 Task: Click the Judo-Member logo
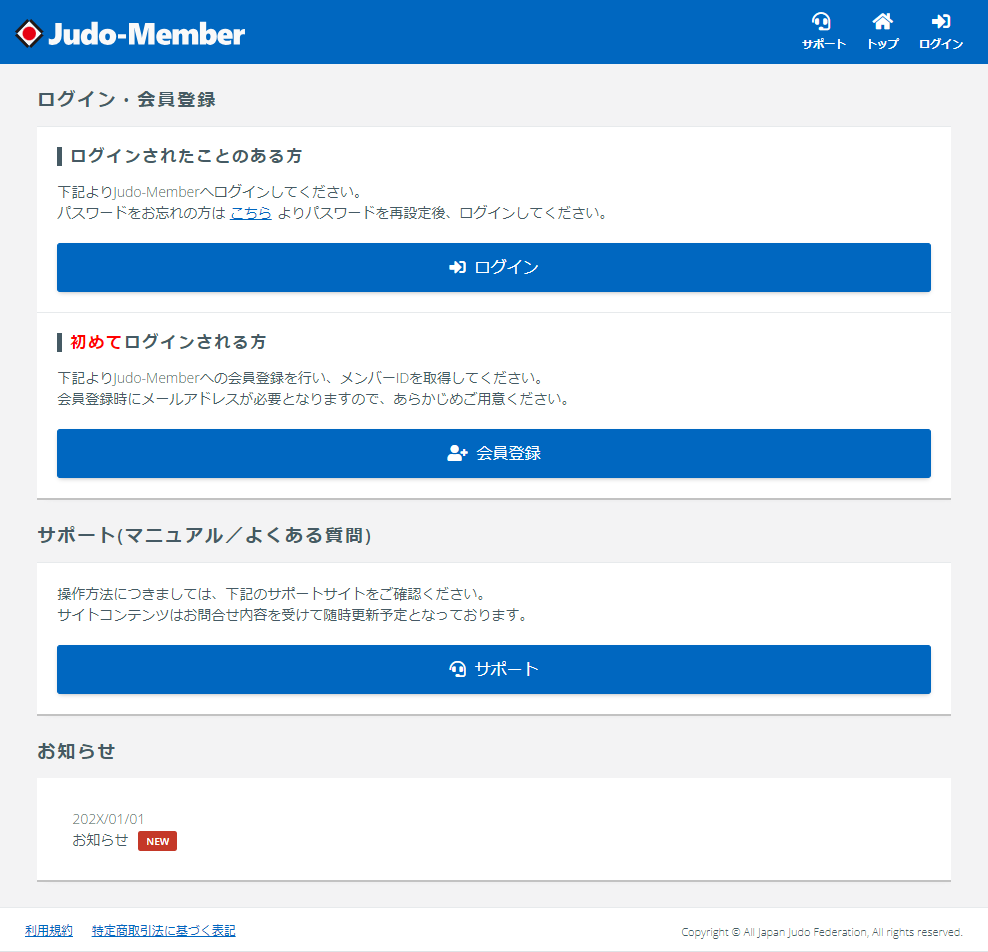coord(130,34)
